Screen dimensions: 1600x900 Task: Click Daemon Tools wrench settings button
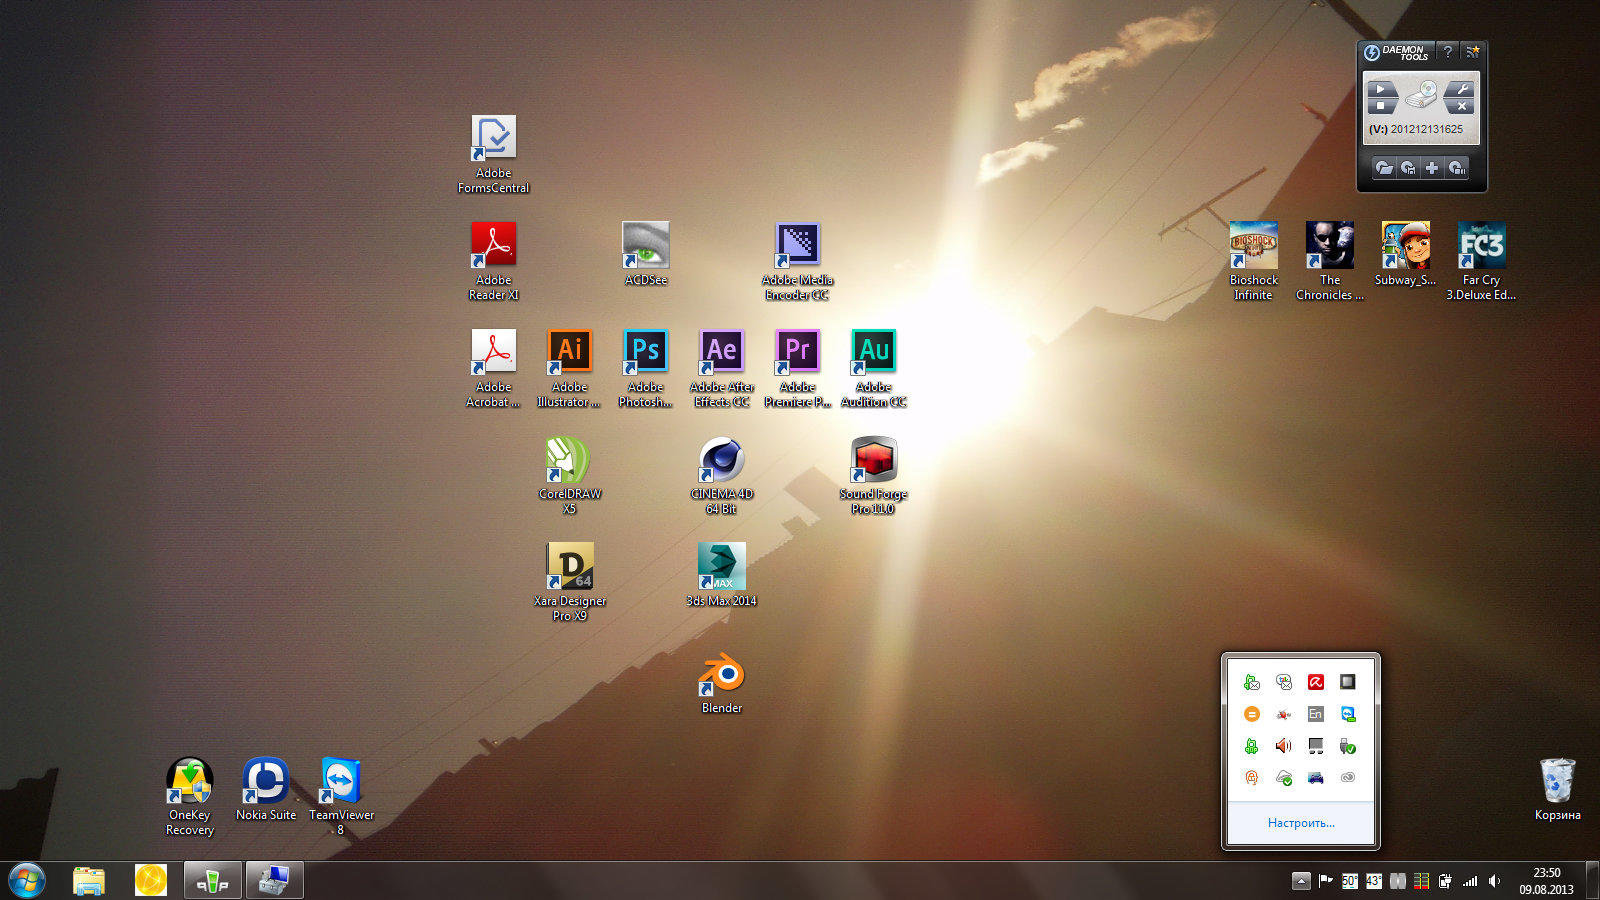tap(1461, 89)
